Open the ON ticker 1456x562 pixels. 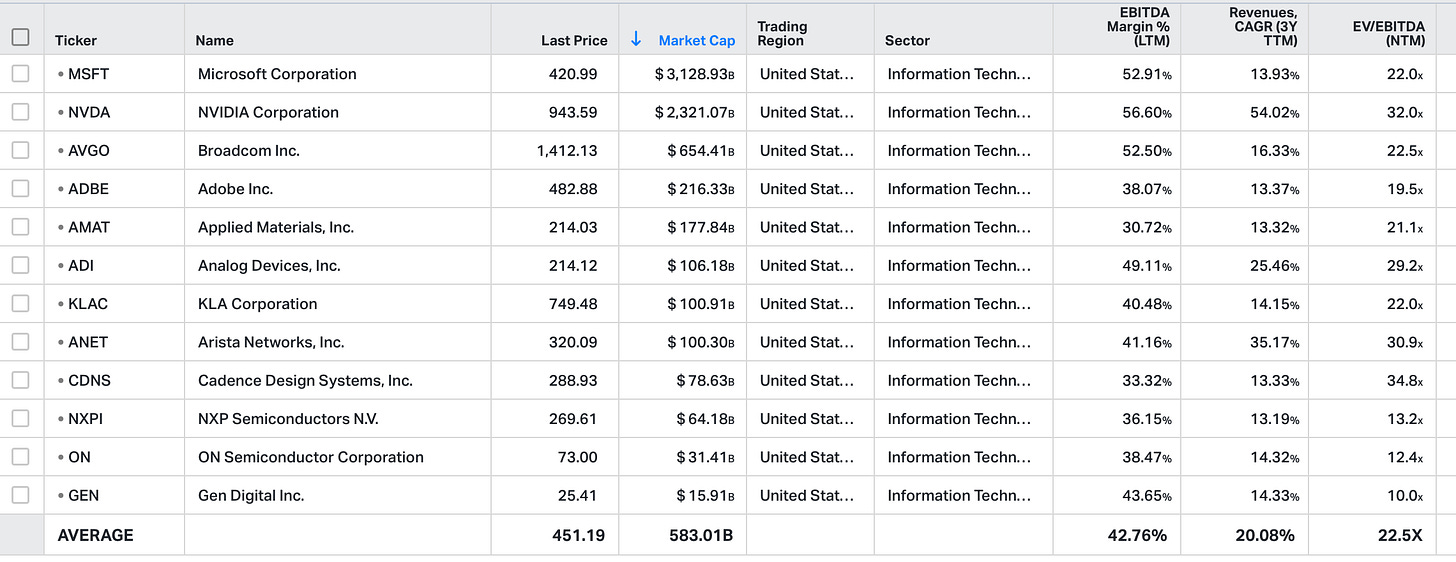pos(79,457)
